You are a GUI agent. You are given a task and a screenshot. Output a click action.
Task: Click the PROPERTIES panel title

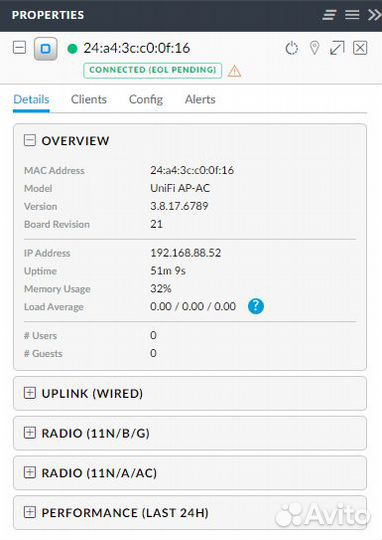(48, 15)
